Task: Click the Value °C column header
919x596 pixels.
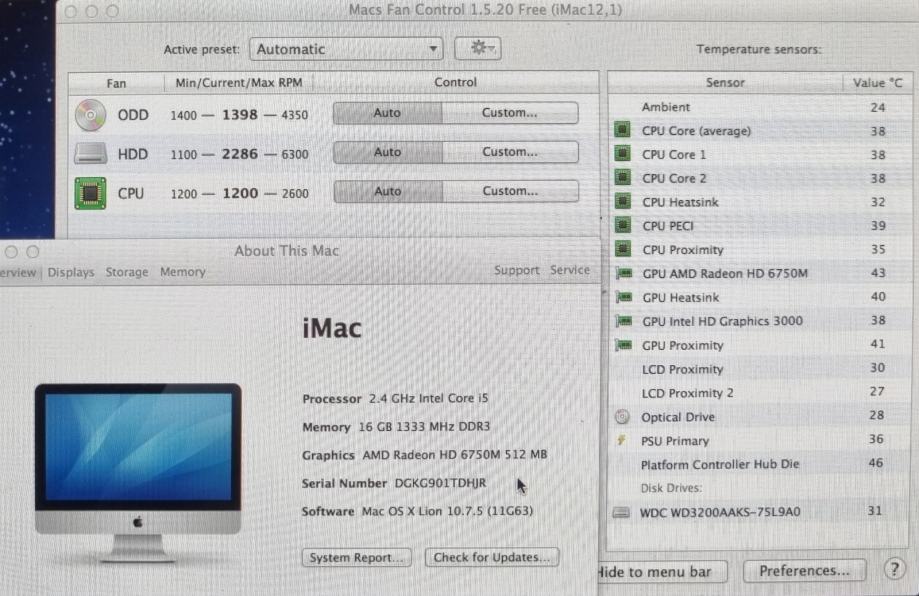Action: click(x=877, y=83)
